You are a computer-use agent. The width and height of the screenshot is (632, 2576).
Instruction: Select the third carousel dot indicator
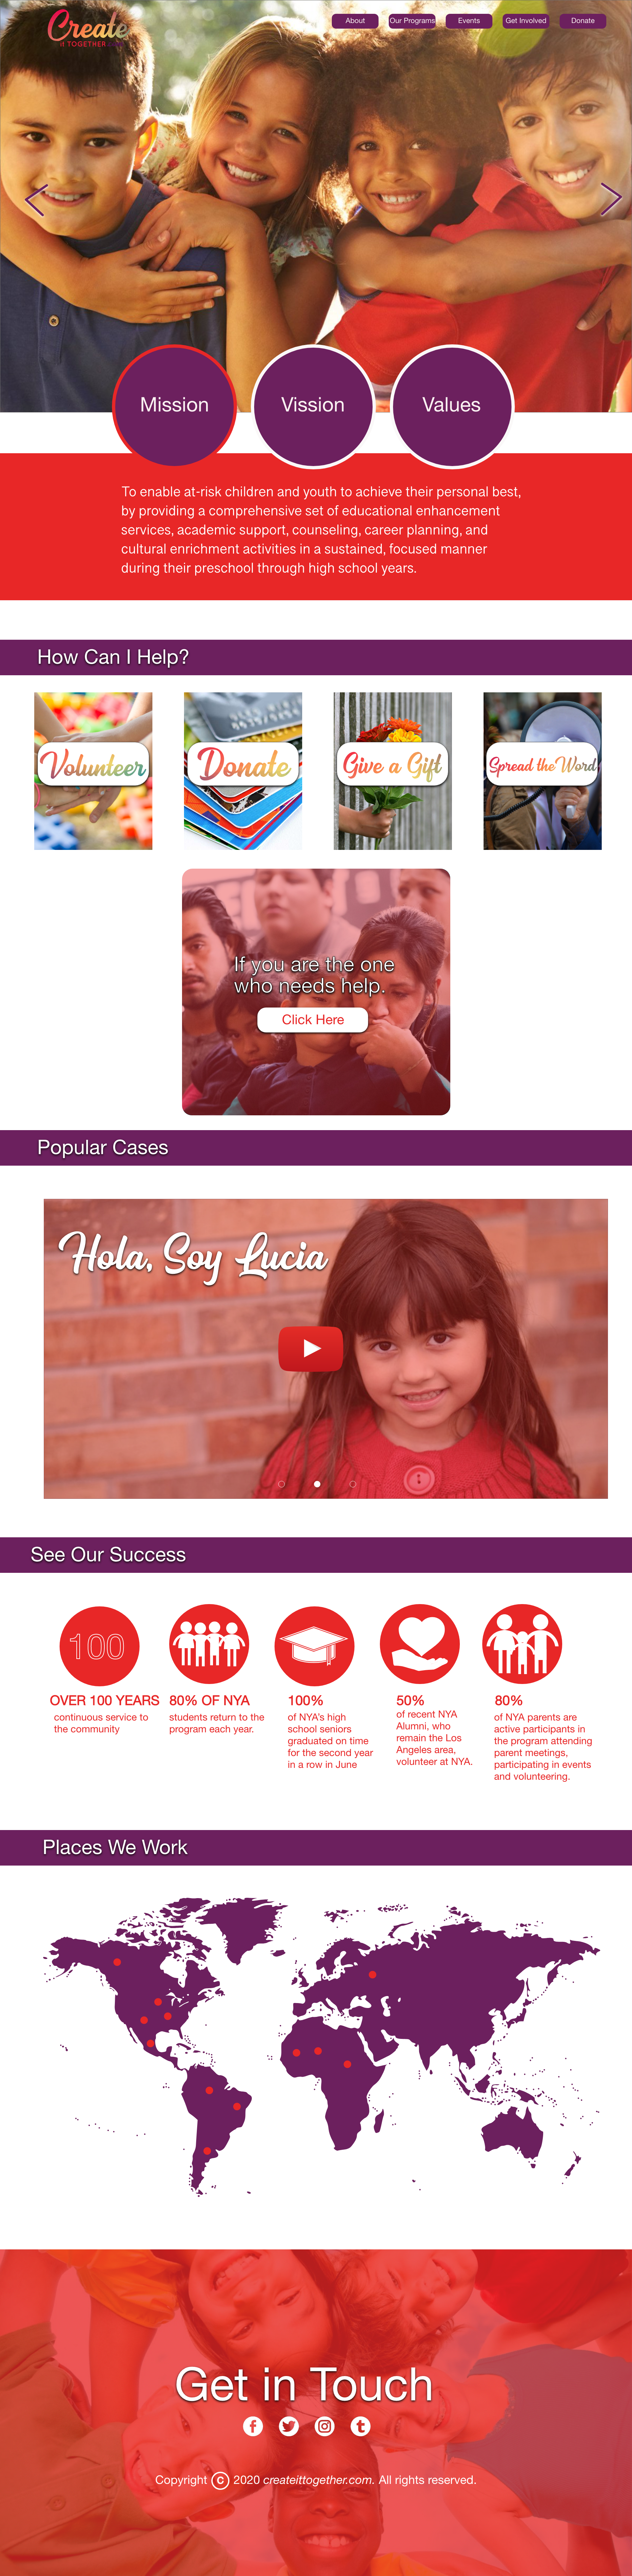353,1484
